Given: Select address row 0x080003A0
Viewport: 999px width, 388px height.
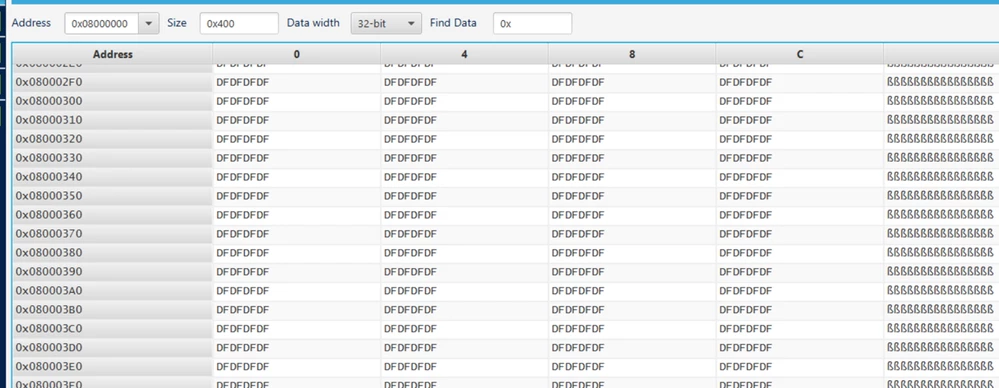Looking at the screenshot, I should tap(113, 291).
